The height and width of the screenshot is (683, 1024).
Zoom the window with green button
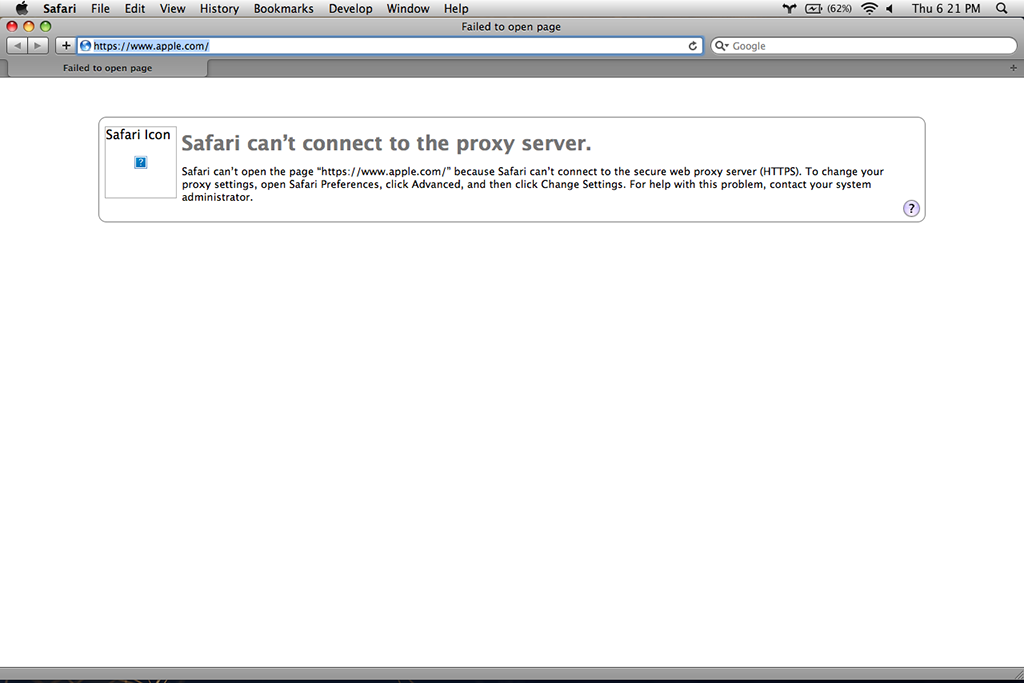pyautogui.click(x=46, y=26)
